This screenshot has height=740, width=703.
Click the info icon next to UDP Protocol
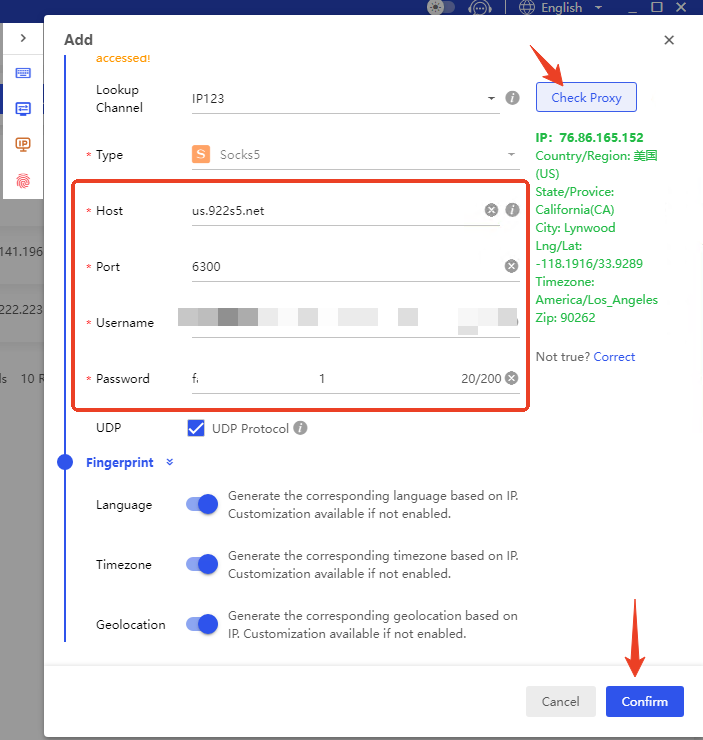click(x=300, y=428)
